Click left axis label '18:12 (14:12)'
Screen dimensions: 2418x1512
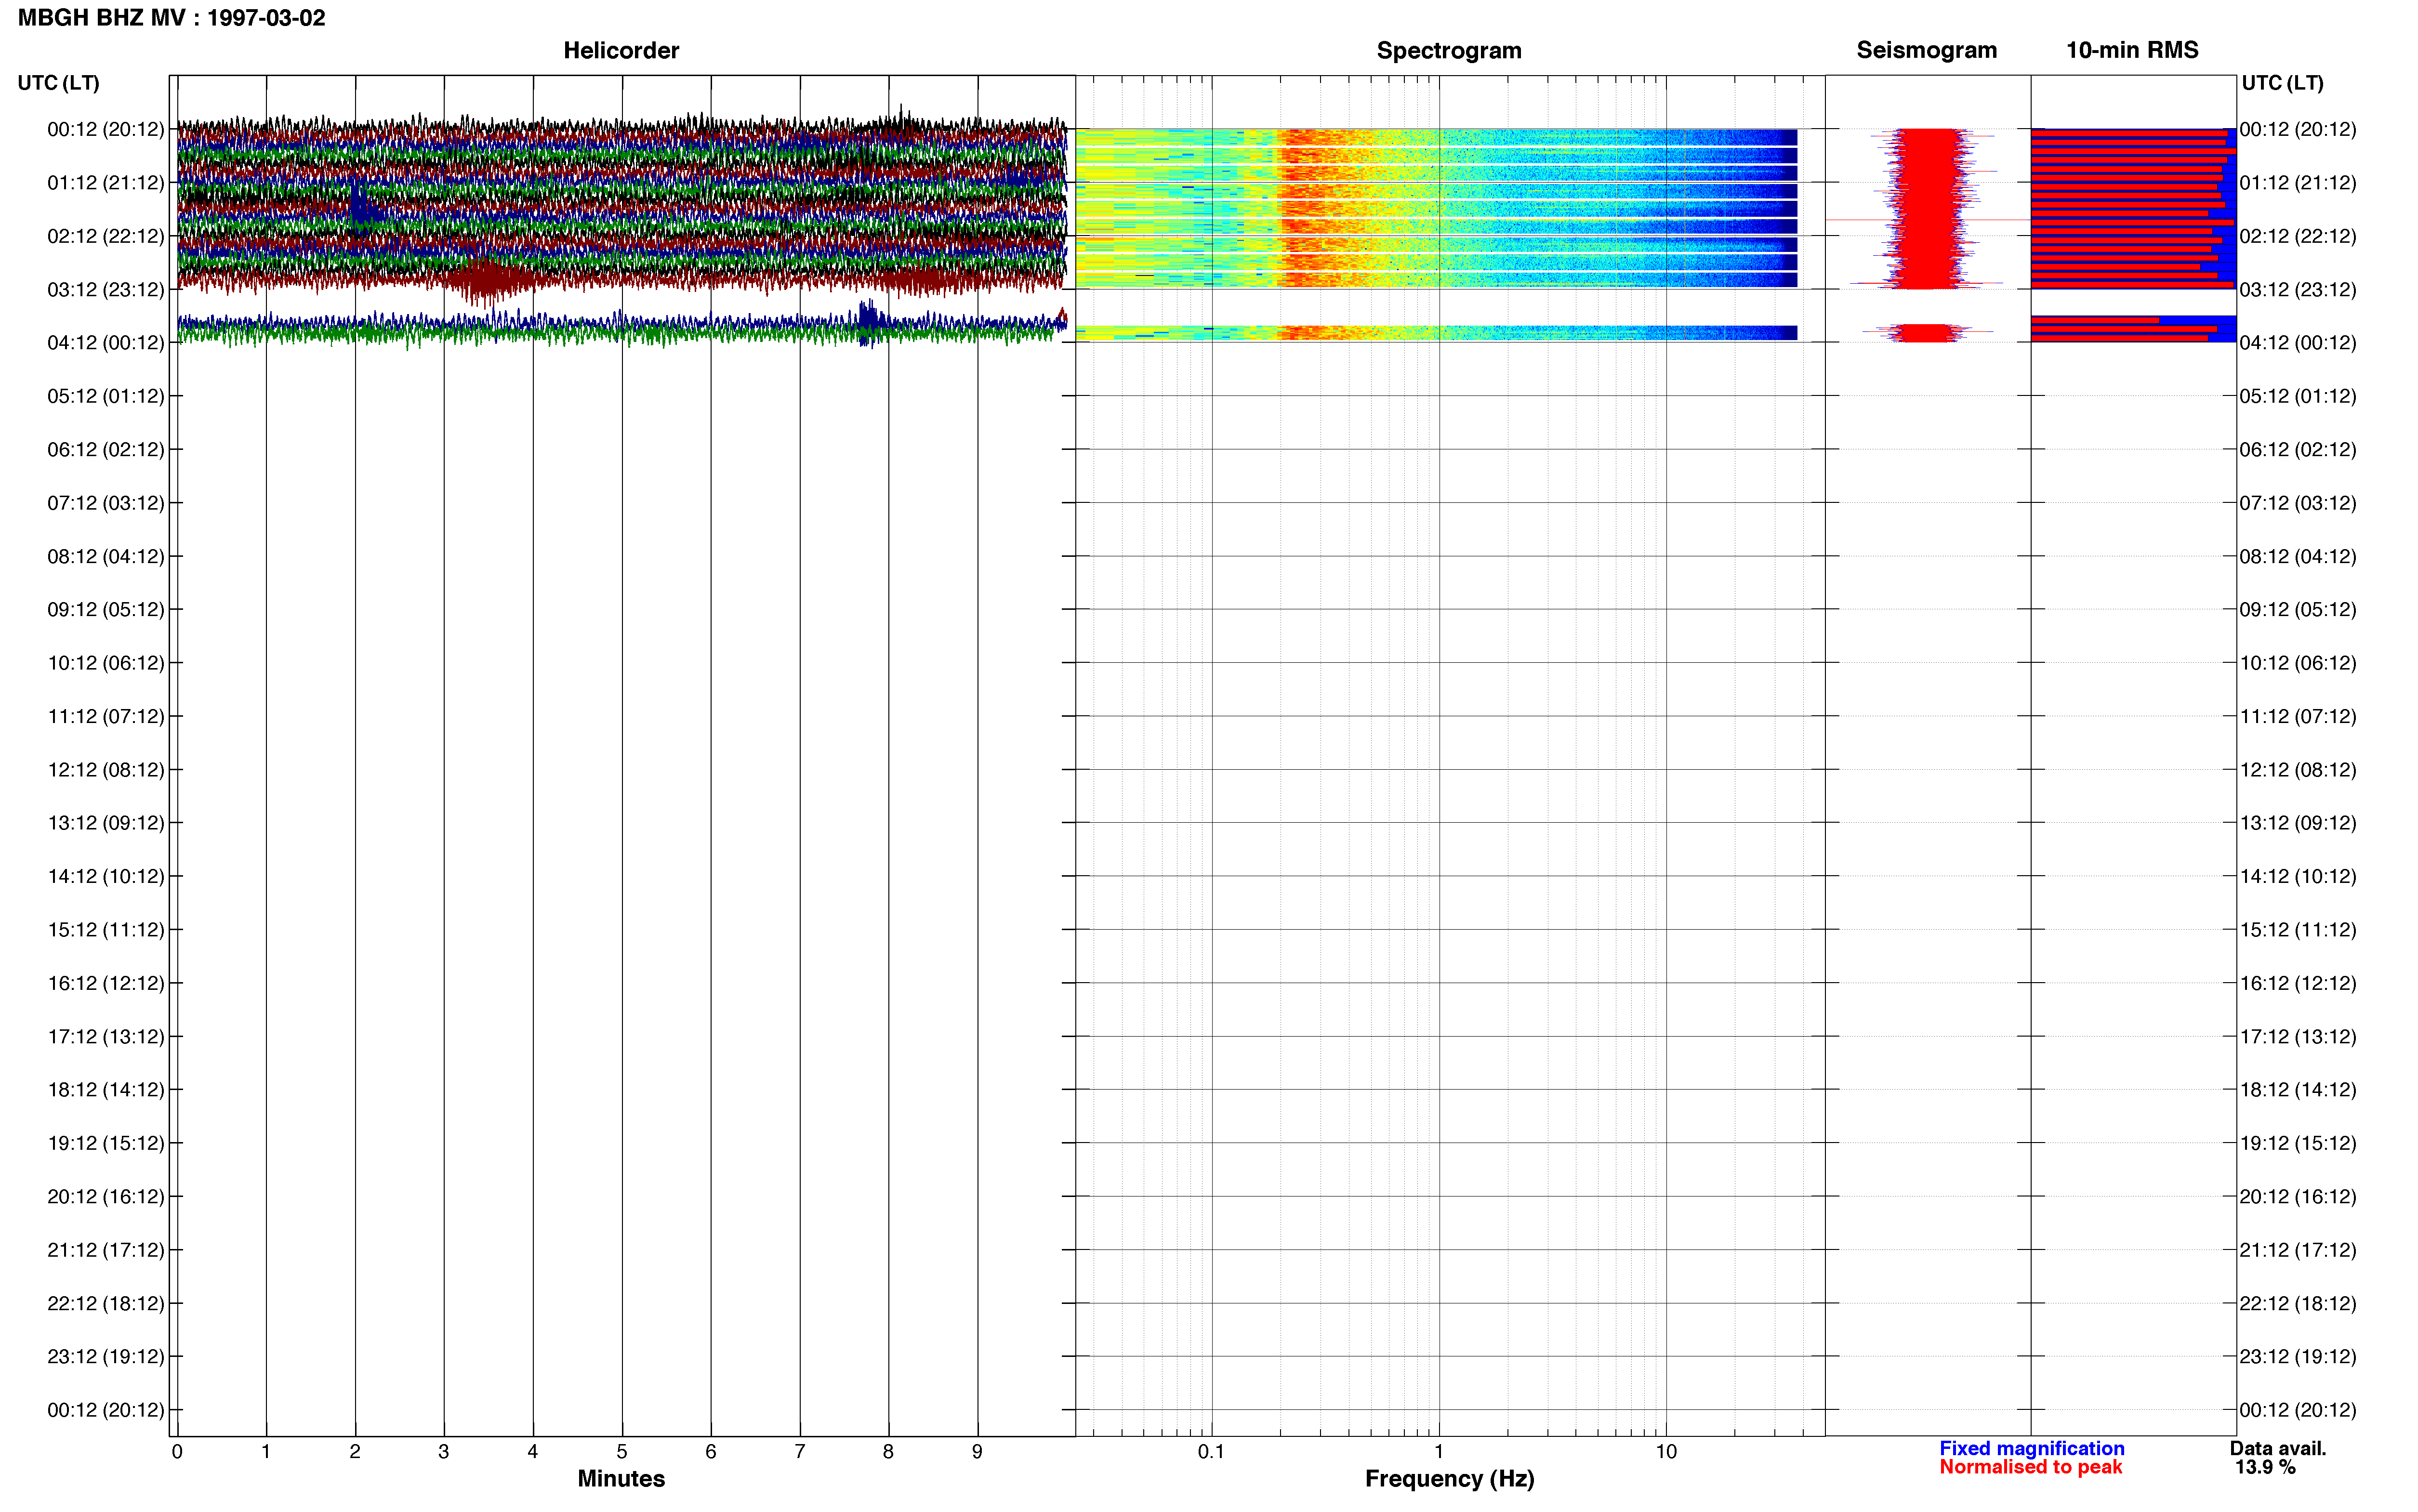click(x=106, y=1090)
